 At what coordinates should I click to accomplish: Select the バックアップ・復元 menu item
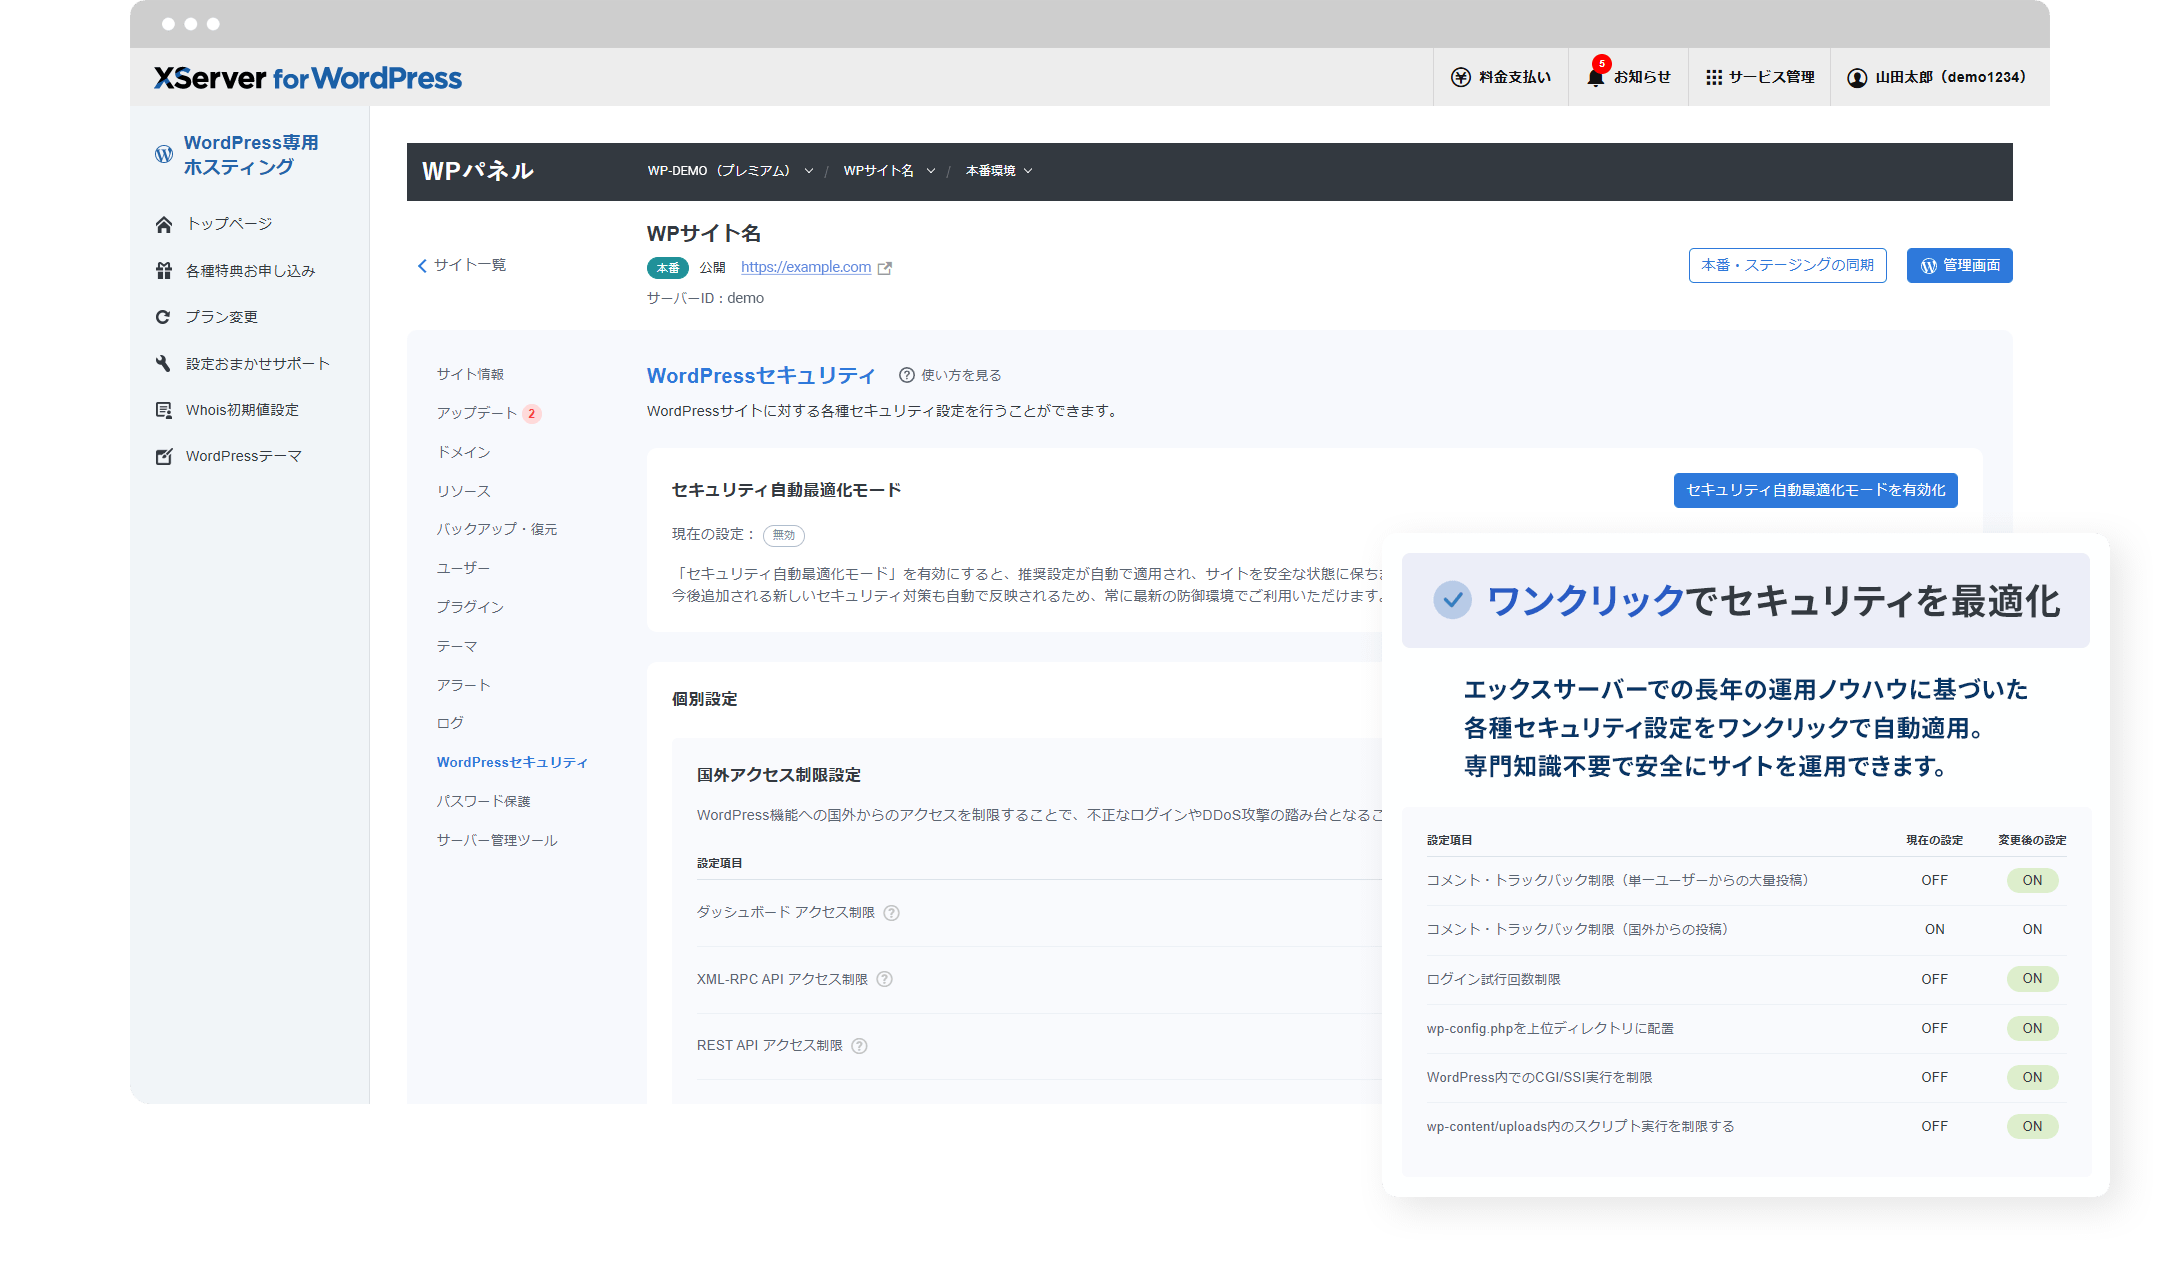[497, 529]
